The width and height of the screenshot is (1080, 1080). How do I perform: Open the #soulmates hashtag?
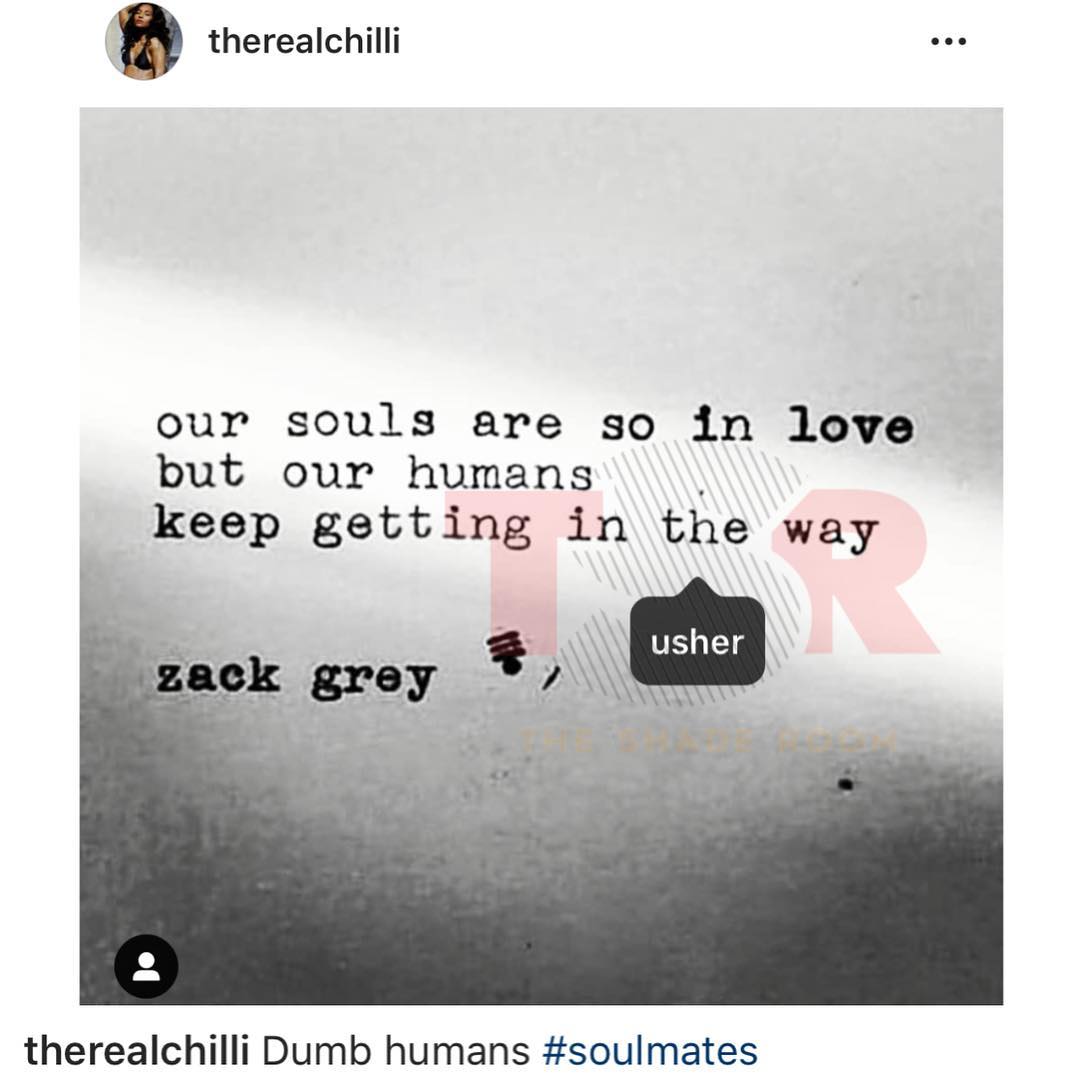click(650, 1050)
